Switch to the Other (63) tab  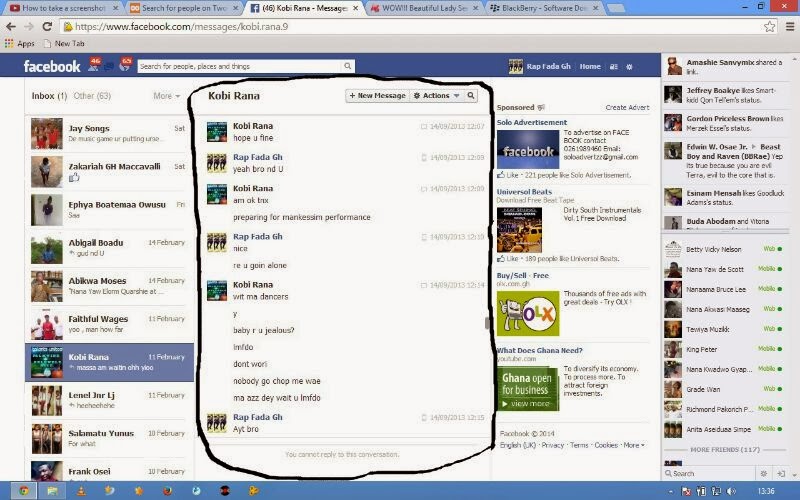pyautogui.click(x=92, y=96)
